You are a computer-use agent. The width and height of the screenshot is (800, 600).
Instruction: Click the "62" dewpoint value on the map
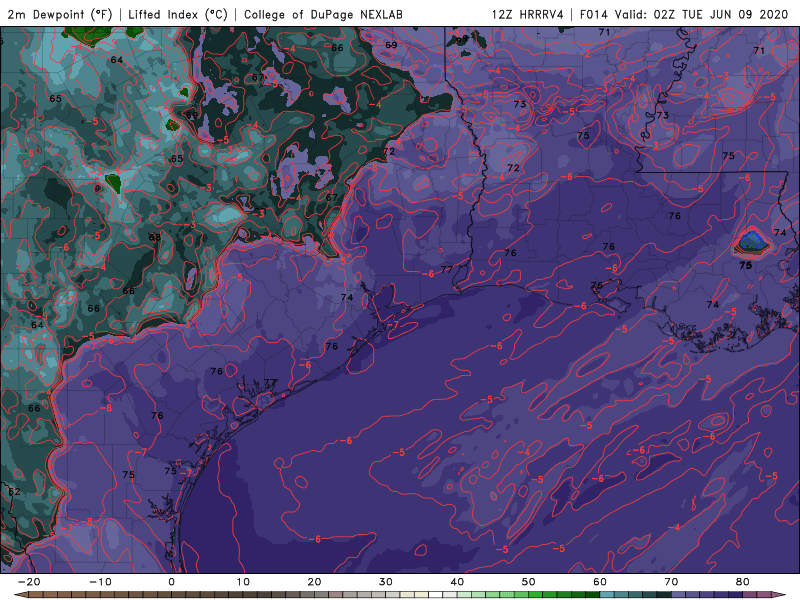[14, 491]
